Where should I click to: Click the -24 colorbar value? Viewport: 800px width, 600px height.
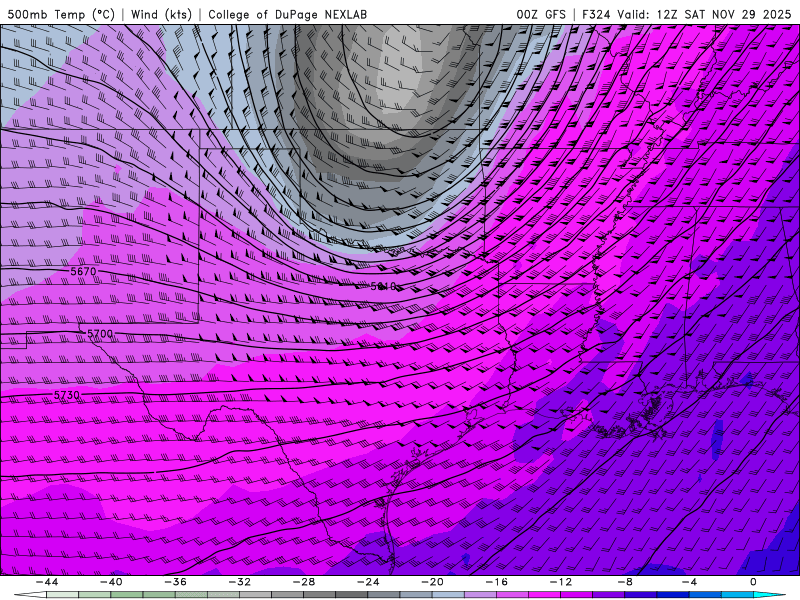coord(368,582)
